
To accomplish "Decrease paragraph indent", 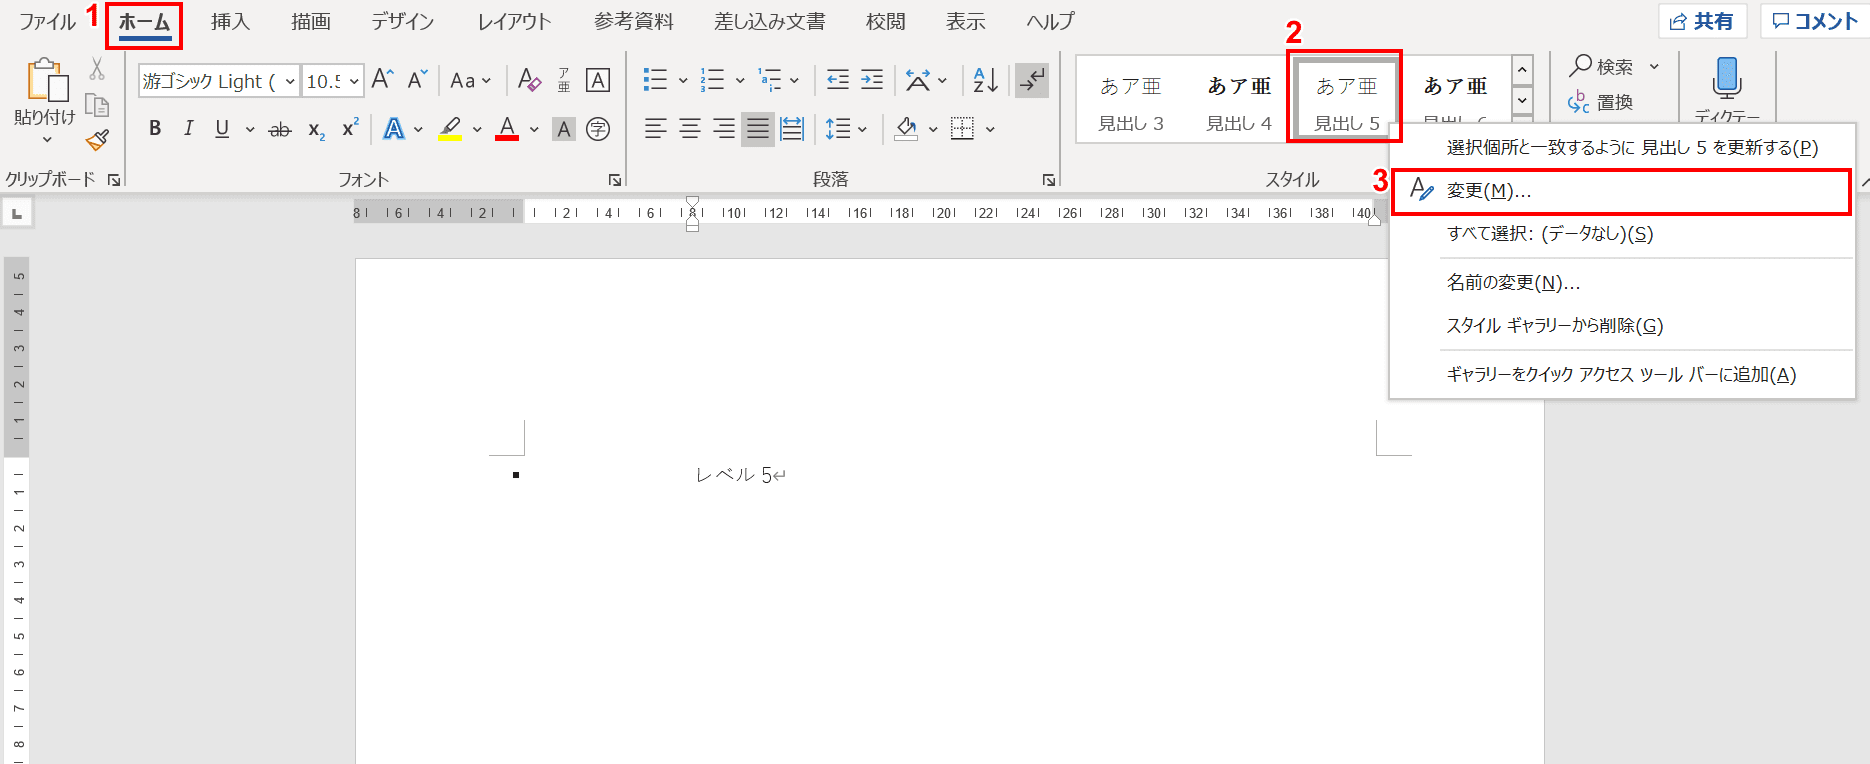I will (838, 80).
